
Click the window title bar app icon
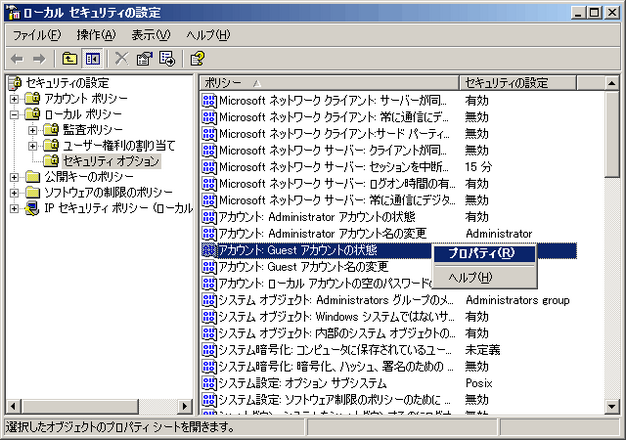(x=14, y=13)
